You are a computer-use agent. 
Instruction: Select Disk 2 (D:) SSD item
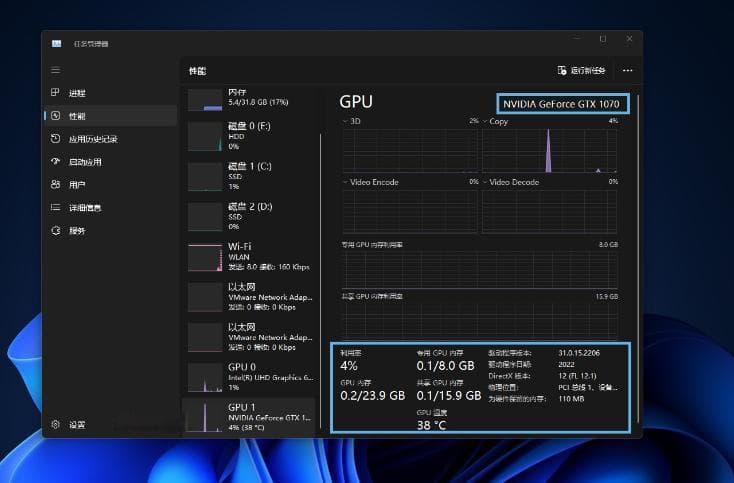250,216
